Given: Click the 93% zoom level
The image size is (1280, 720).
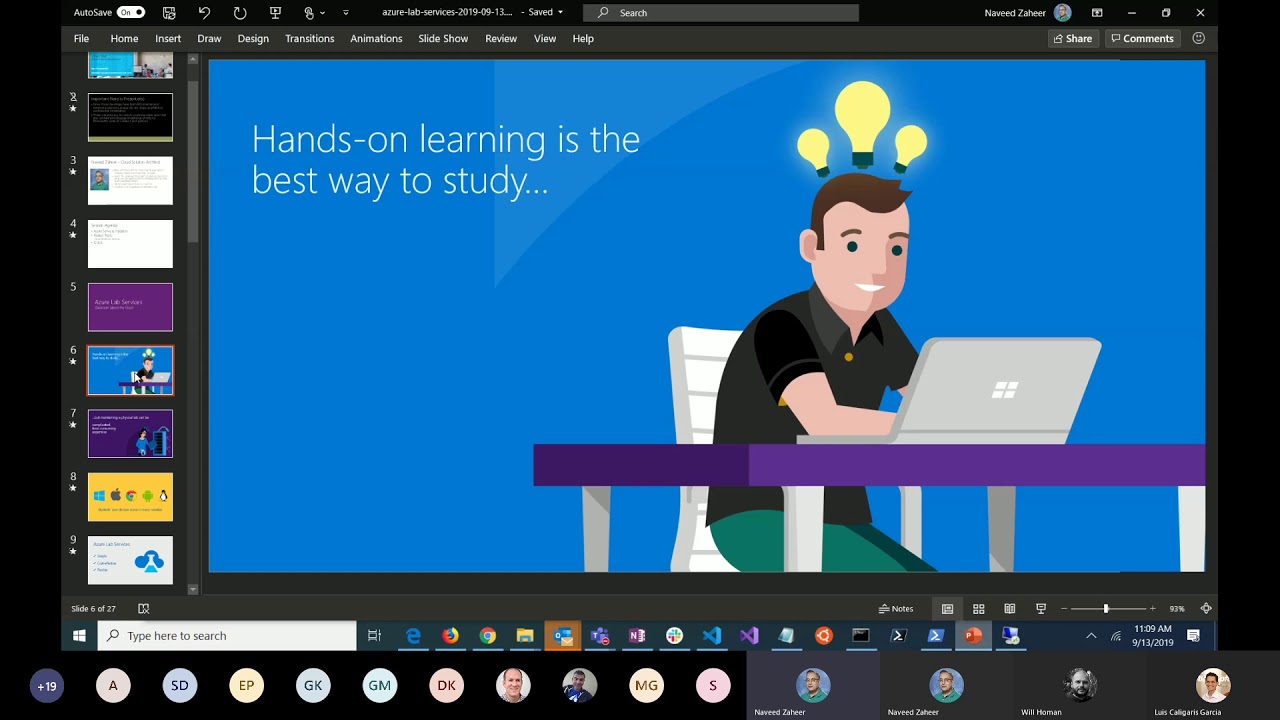Looking at the screenshot, I should [x=1177, y=608].
